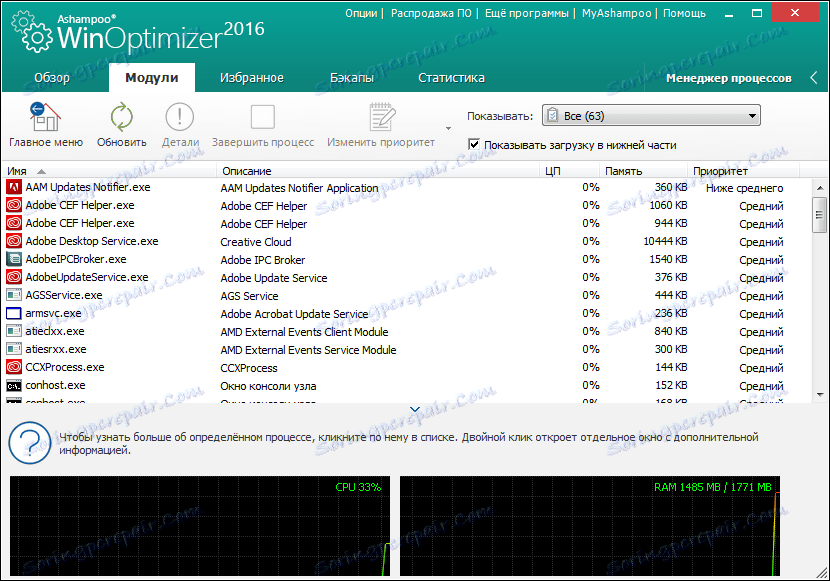
Task: Click the question mark help icon
Action: click(29, 437)
